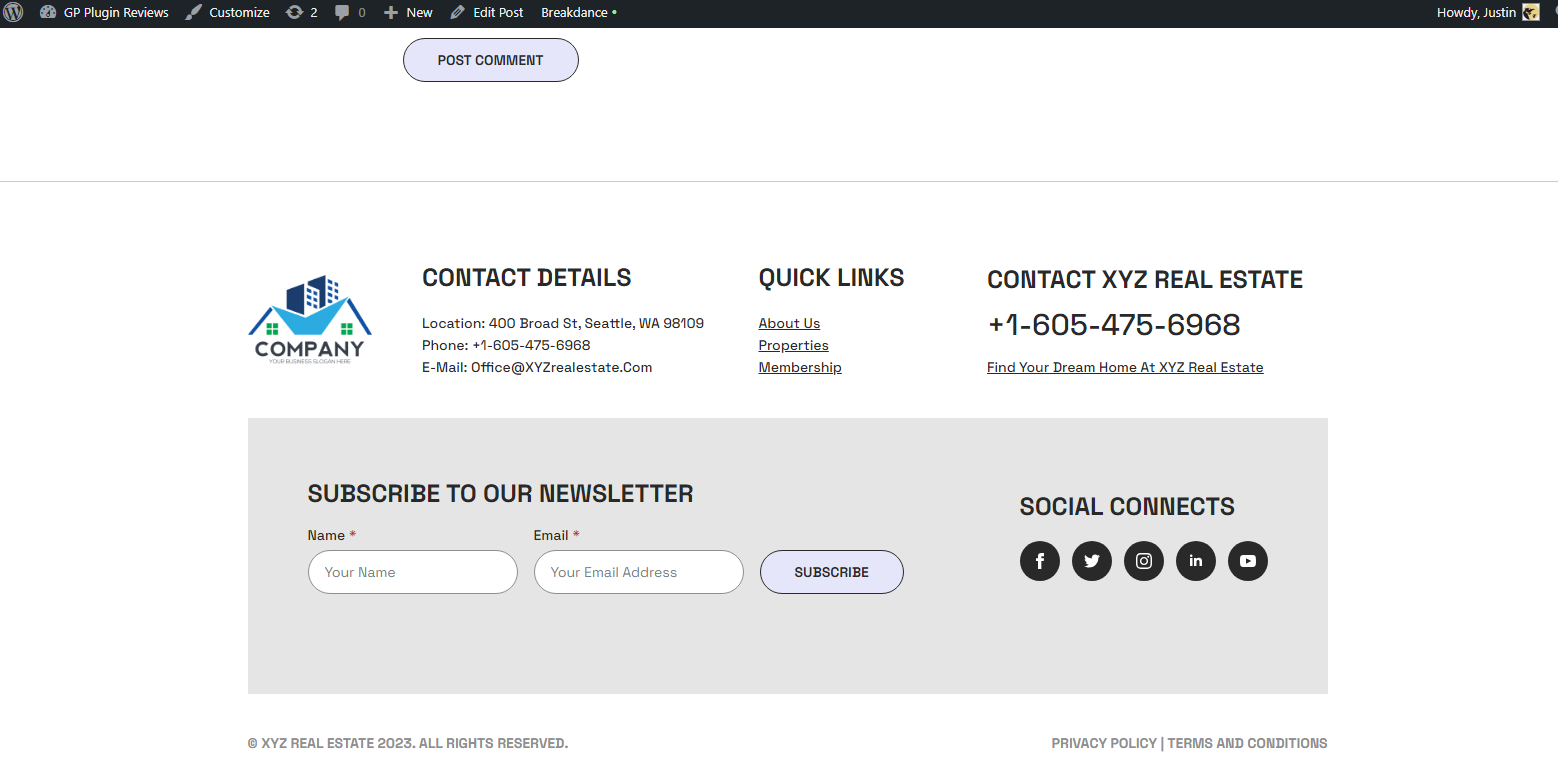Screen dimensions: 1558x783
Task: Open the YouTube social icon
Action: click(x=1247, y=561)
